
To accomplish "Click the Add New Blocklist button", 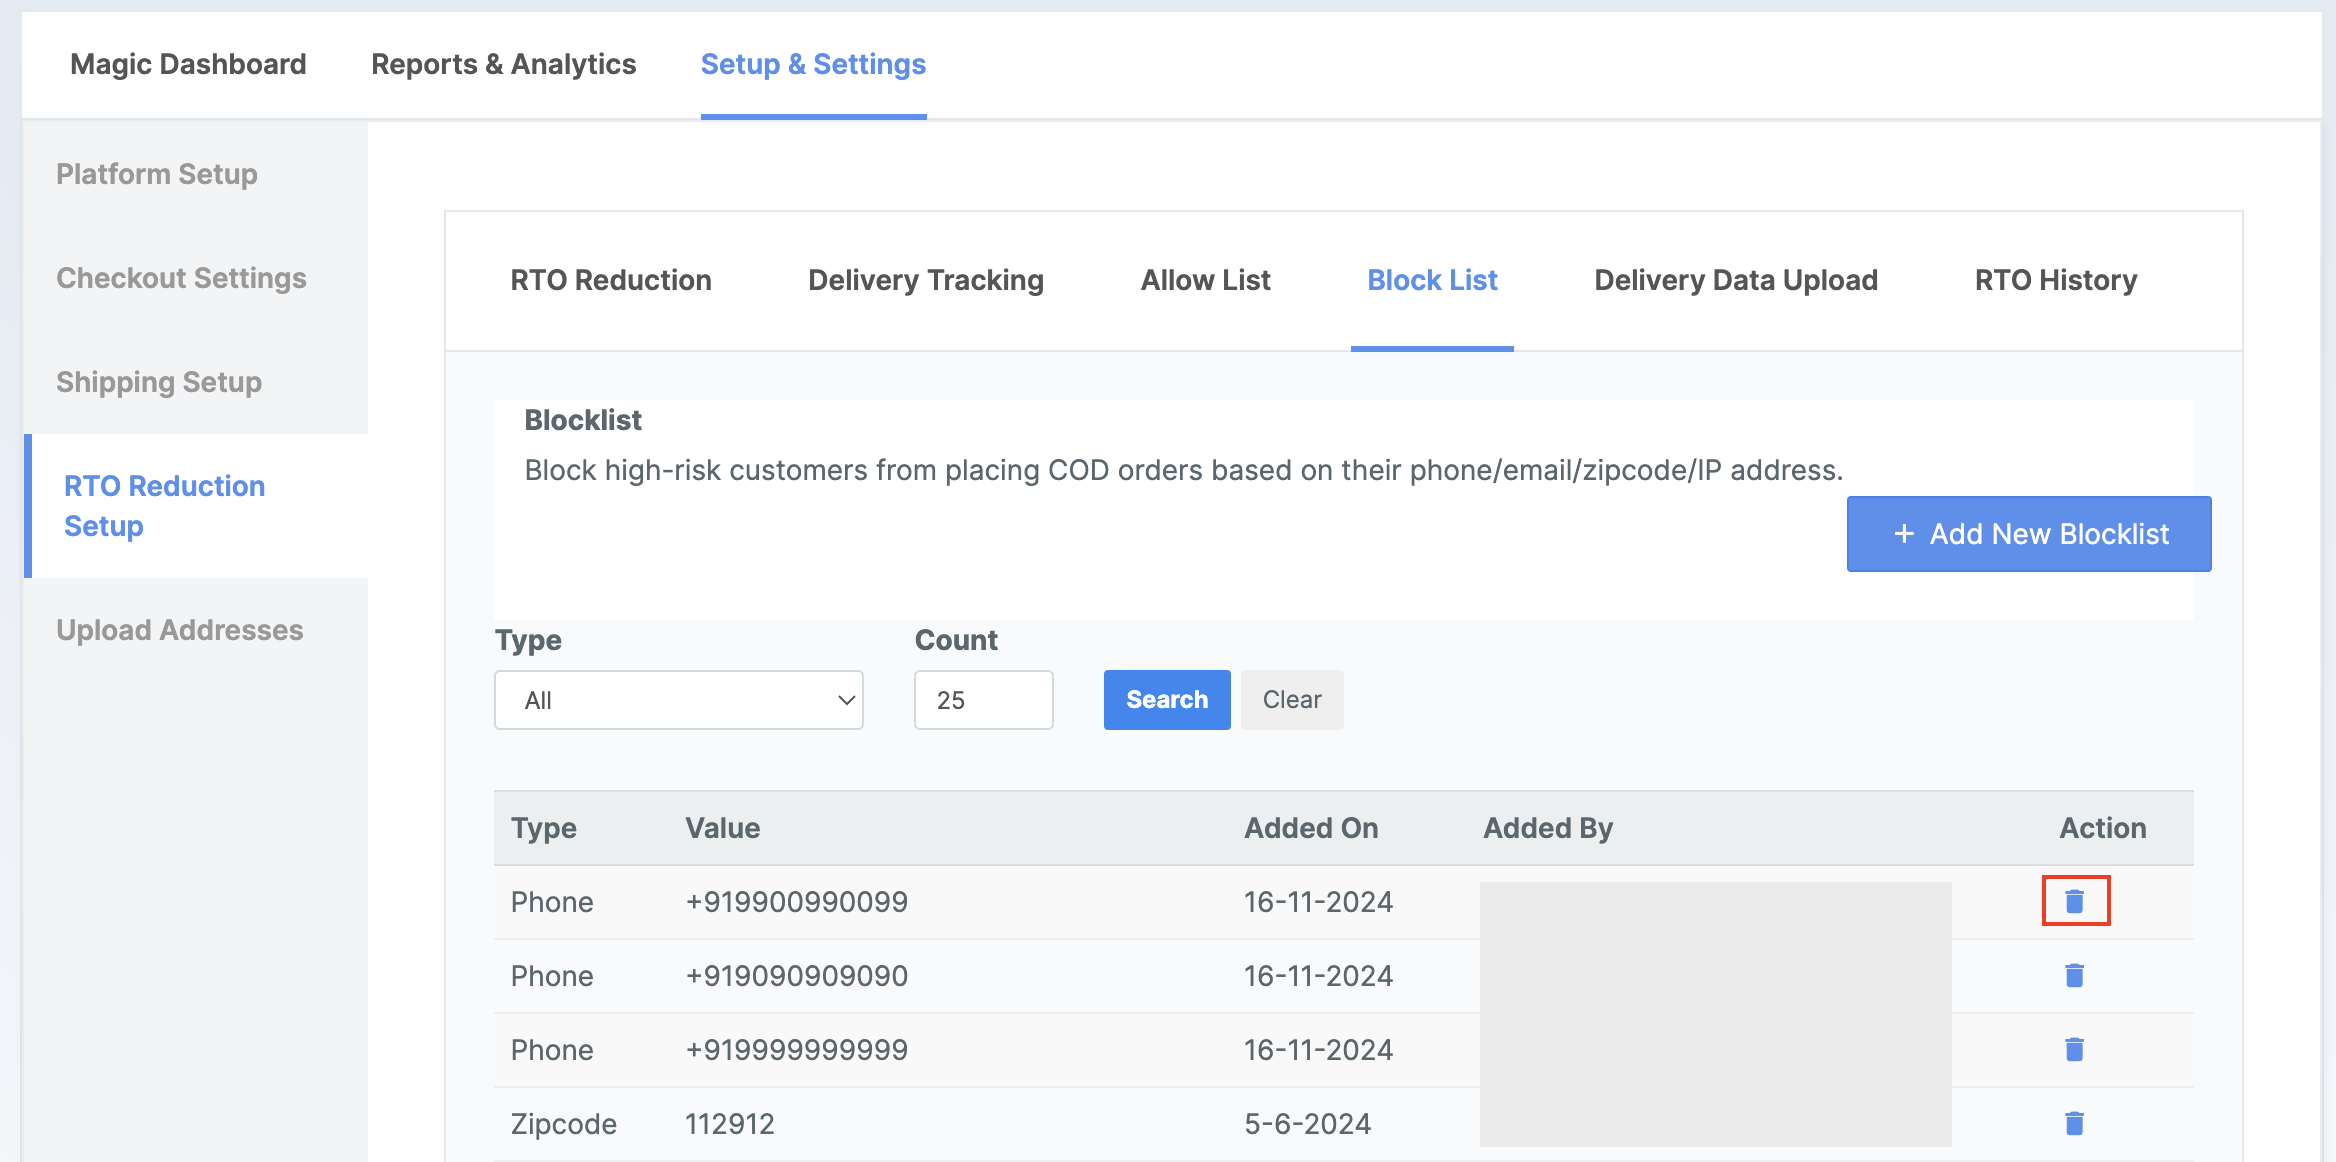I will (x=2029, y=534).
